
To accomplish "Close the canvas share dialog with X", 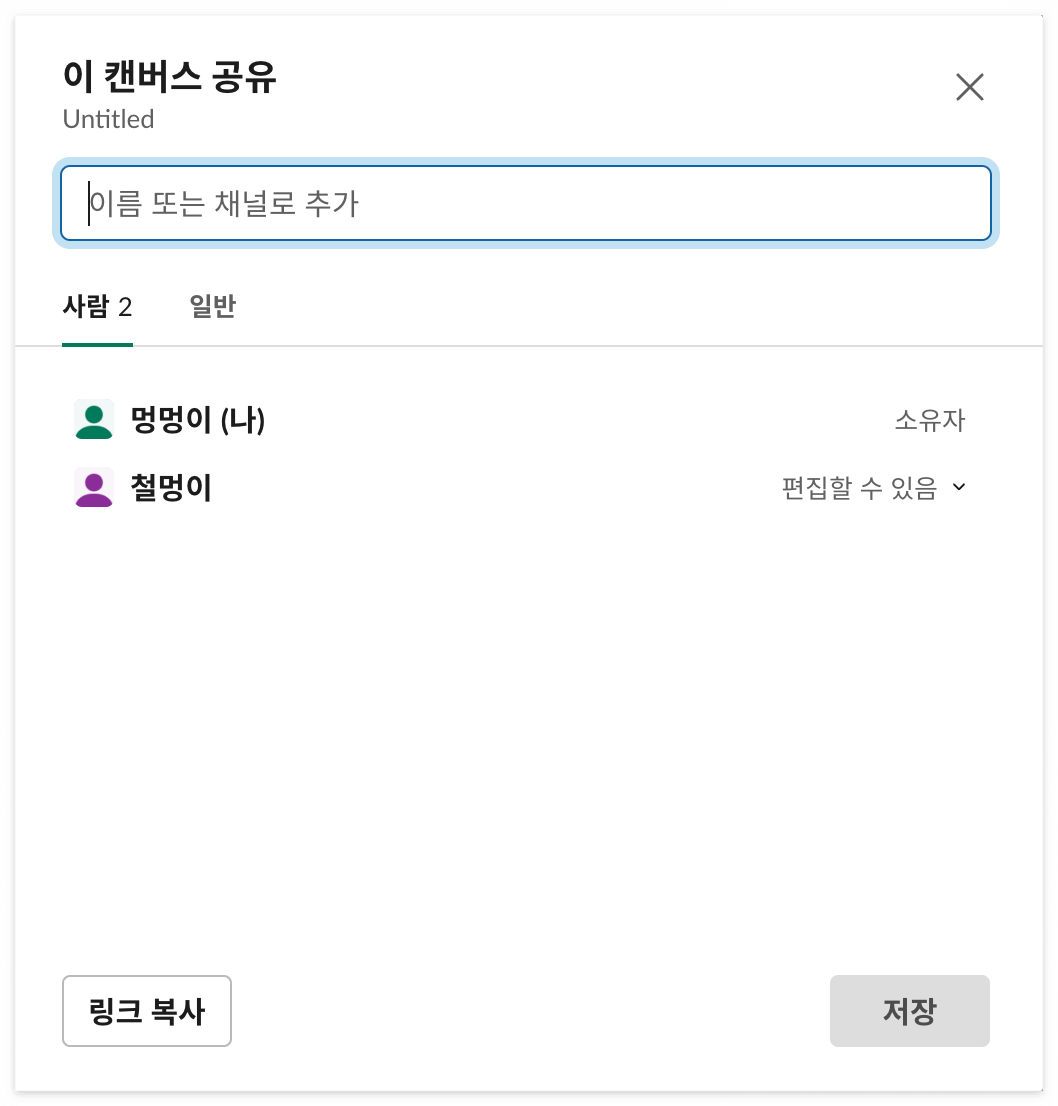I will point(970,87).
